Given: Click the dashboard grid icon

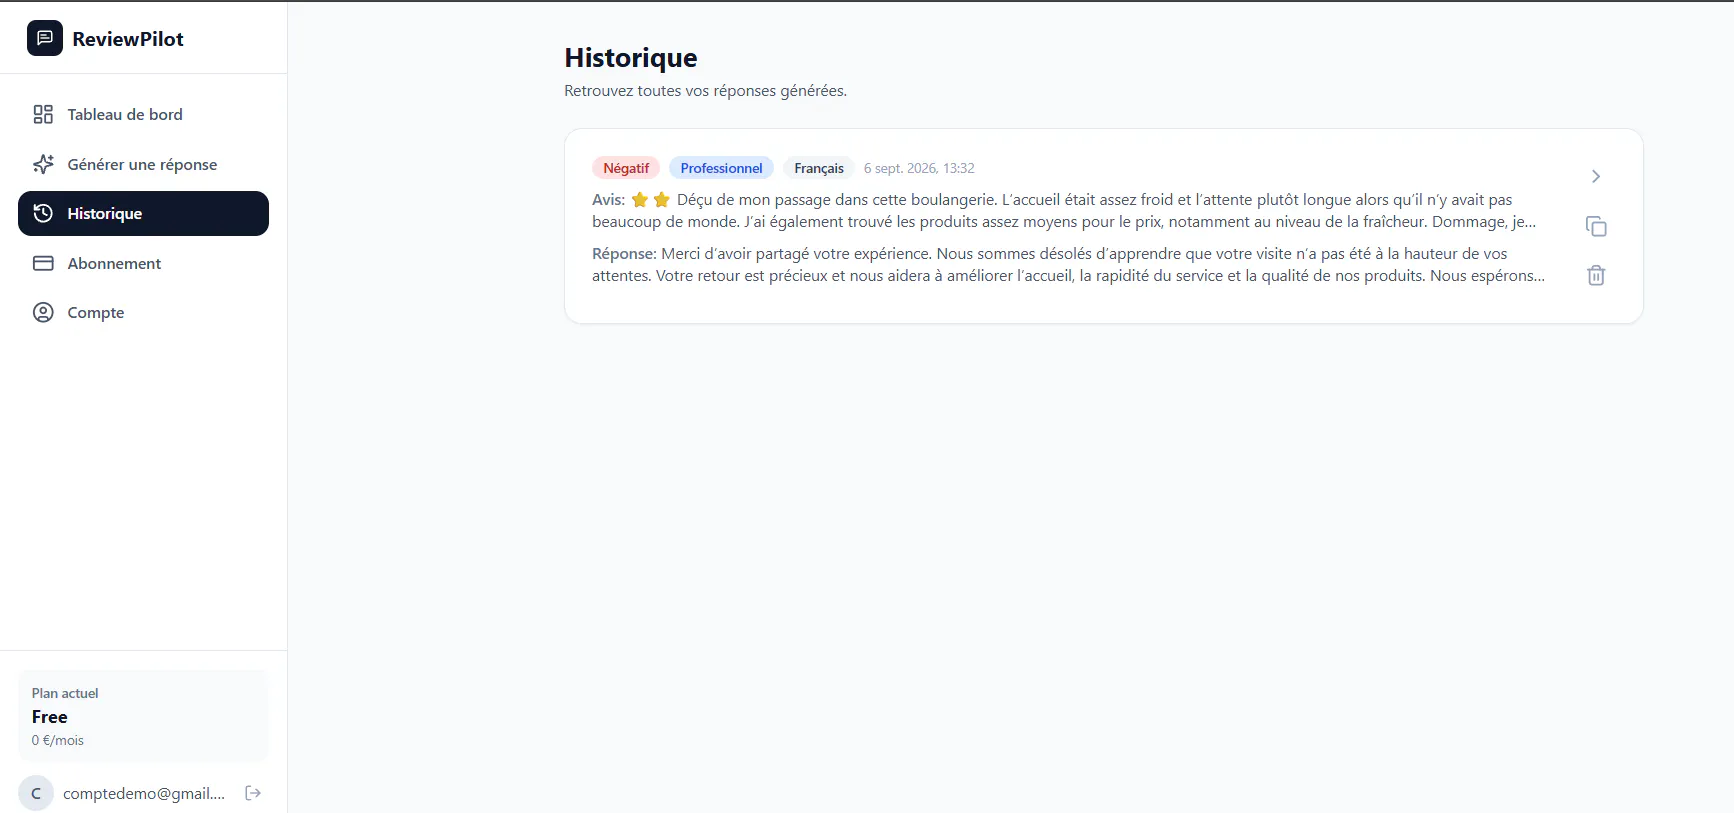Looking at the screenshot, I should click(43, 114).
